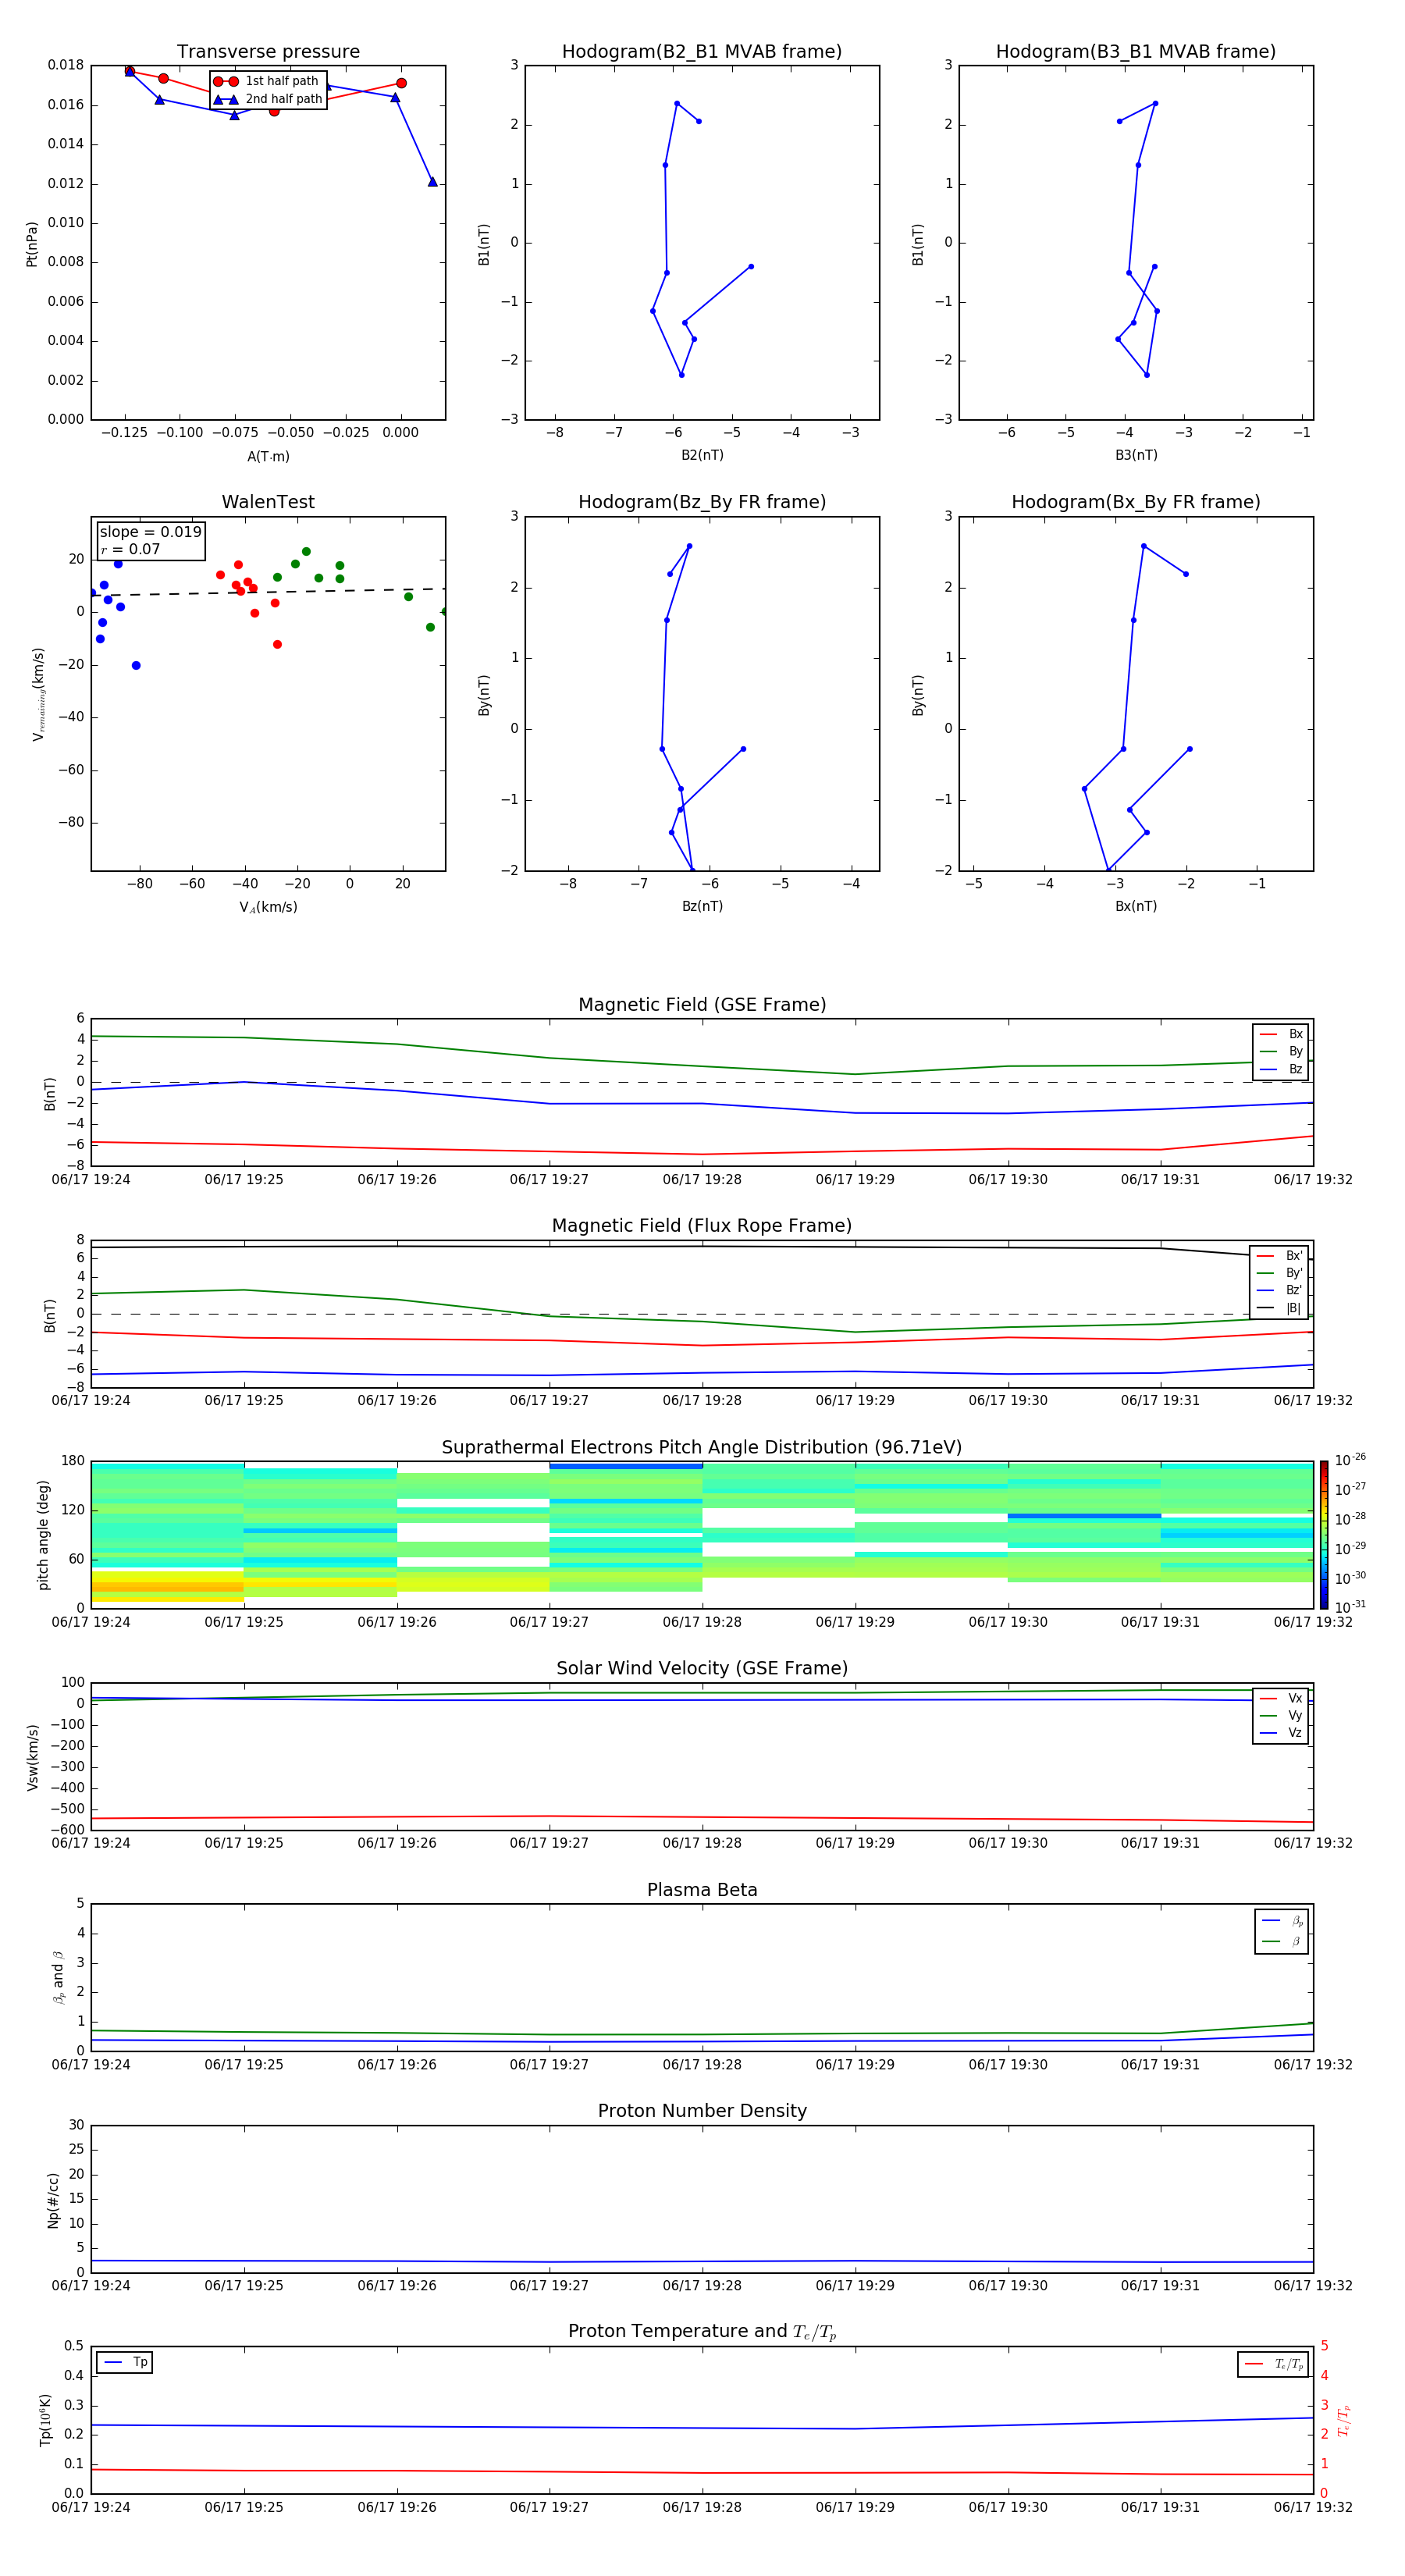Screen dimensions: 1405x2576
Task: Click 'By' in the GSE Frame legend
Action: point(1295,1051)
